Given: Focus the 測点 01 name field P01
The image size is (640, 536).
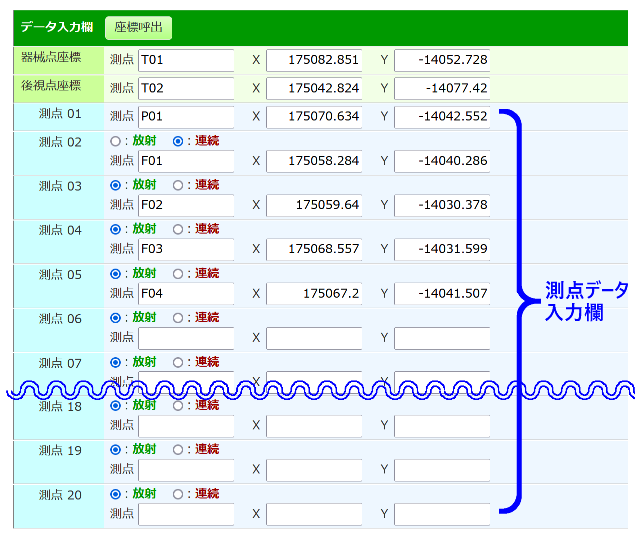Looking at the screenshot, I should 186,116.
